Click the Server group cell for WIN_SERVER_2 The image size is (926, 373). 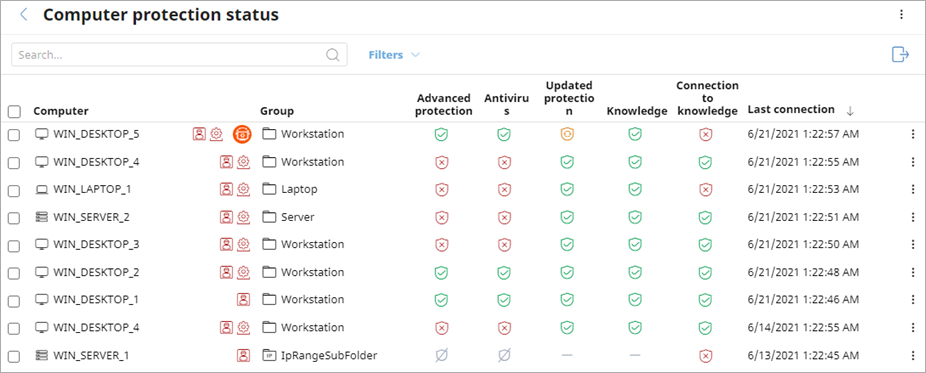(298, 217)
